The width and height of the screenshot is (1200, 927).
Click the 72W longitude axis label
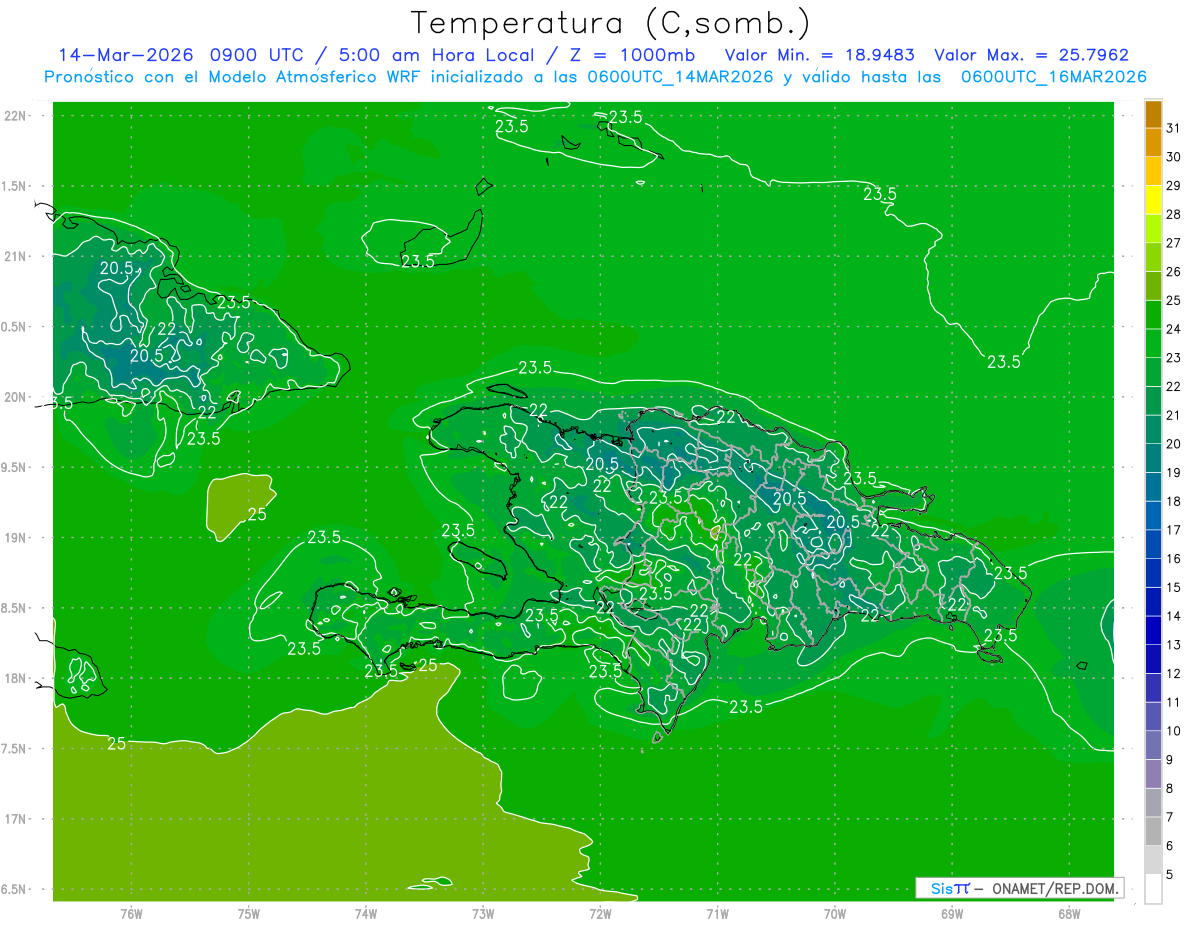click(600, 913)
